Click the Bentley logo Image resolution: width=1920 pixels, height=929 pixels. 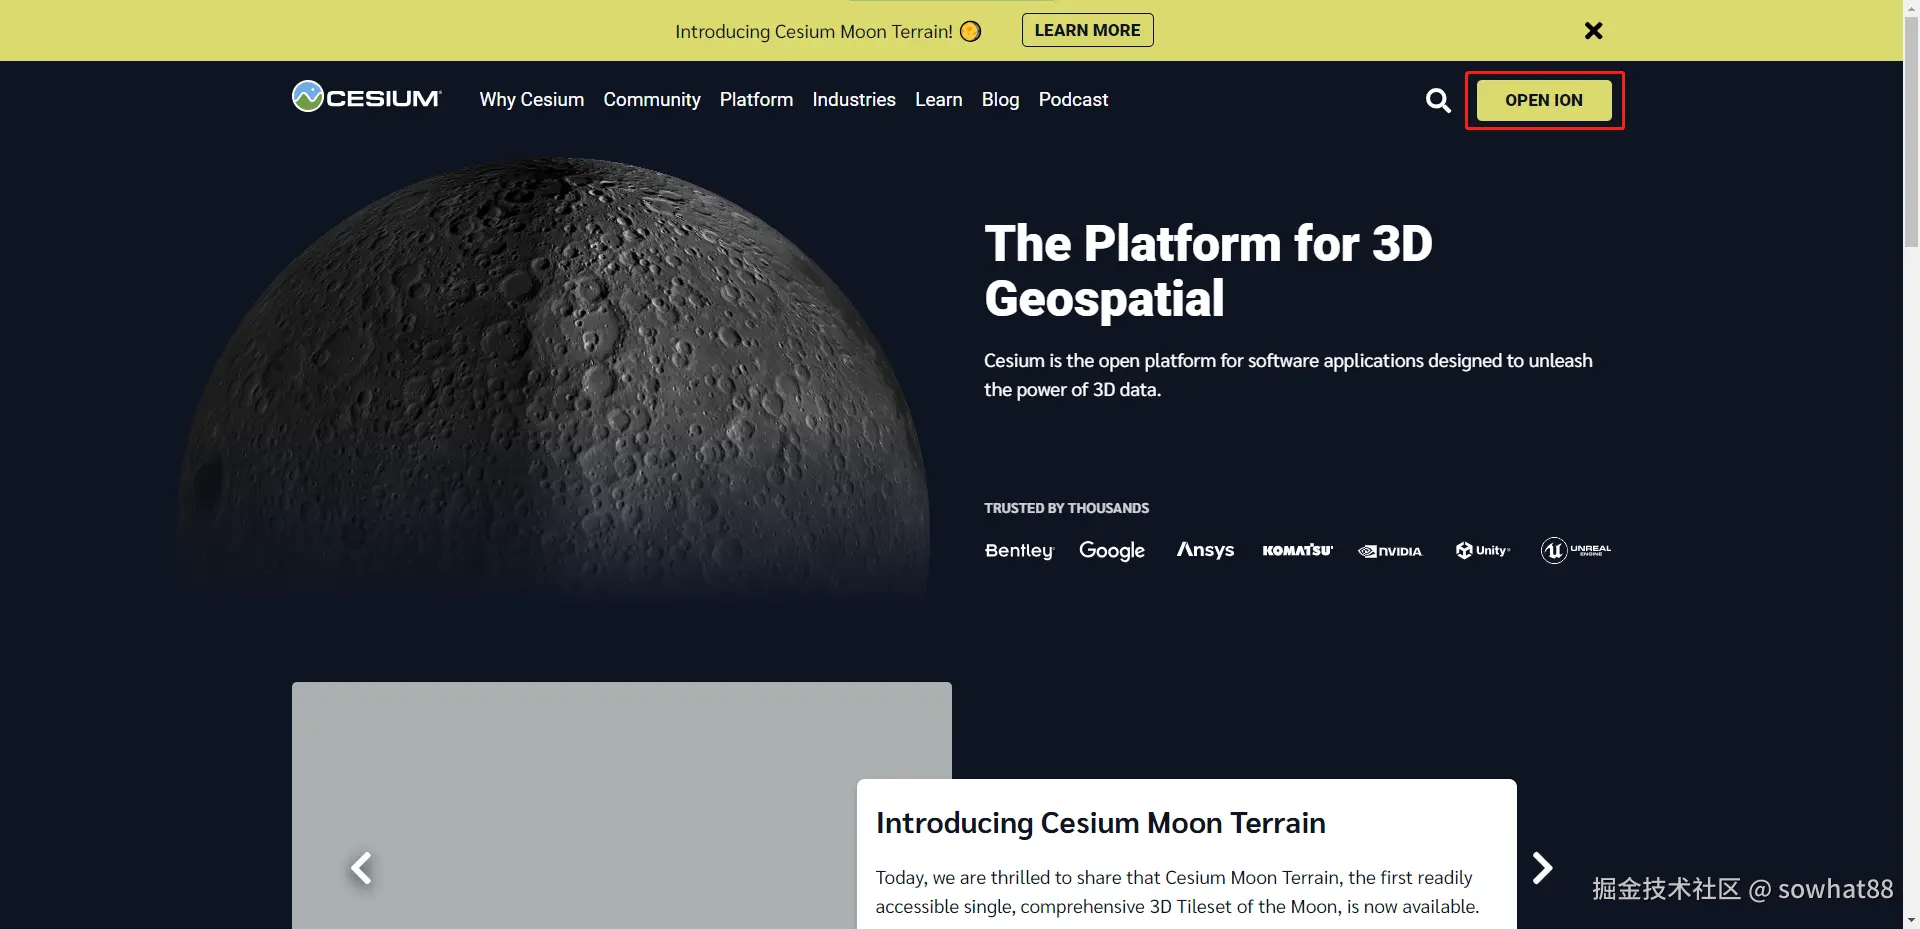pyautogui.click(x=1019, y=551)
